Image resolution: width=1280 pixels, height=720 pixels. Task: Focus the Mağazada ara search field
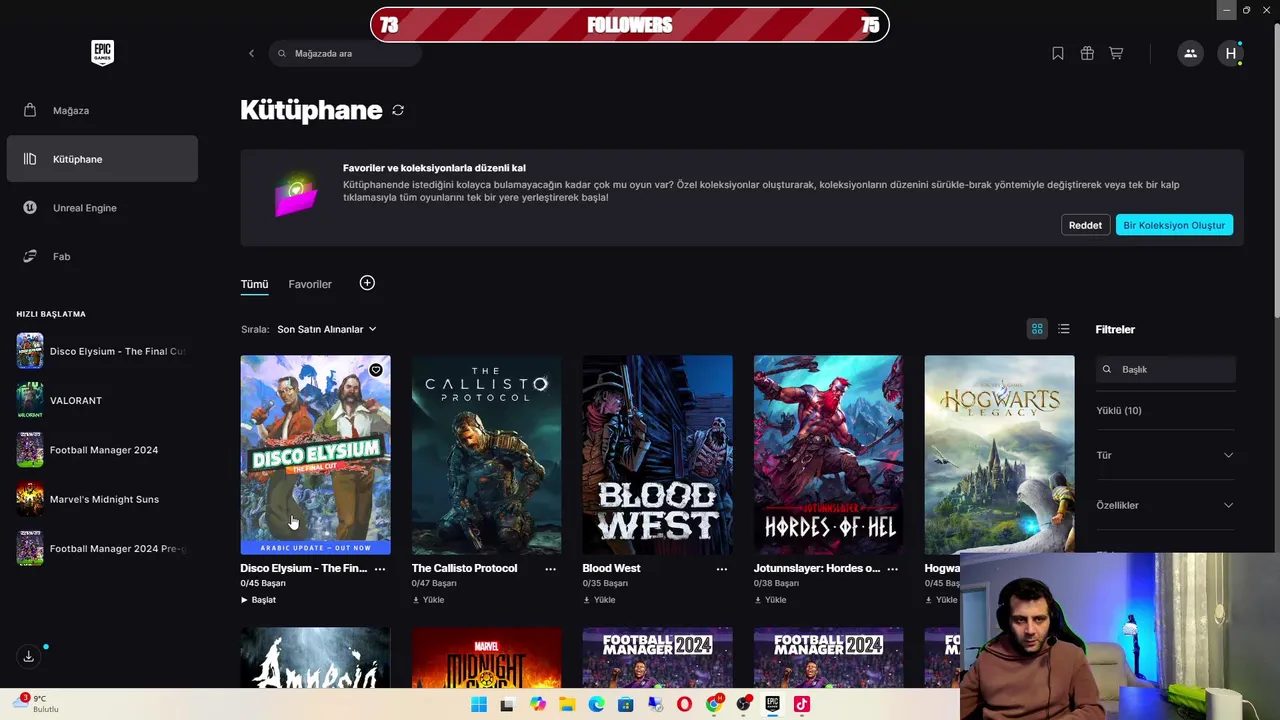[345, 53]
